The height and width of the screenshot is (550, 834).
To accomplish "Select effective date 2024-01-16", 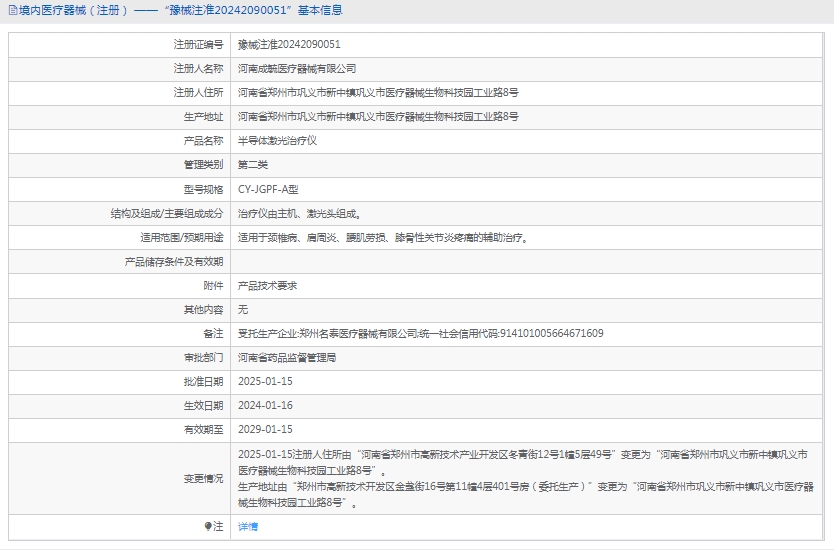I will click(x=265, y=405).
